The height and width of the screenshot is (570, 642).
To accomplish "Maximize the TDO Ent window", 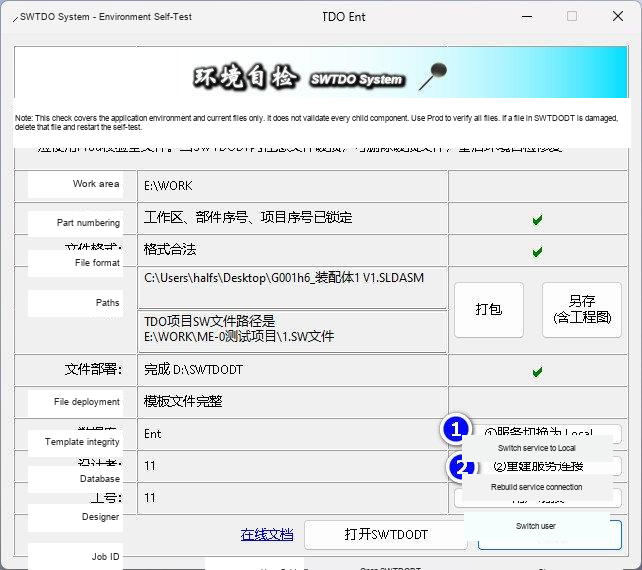I will point(572,16).
